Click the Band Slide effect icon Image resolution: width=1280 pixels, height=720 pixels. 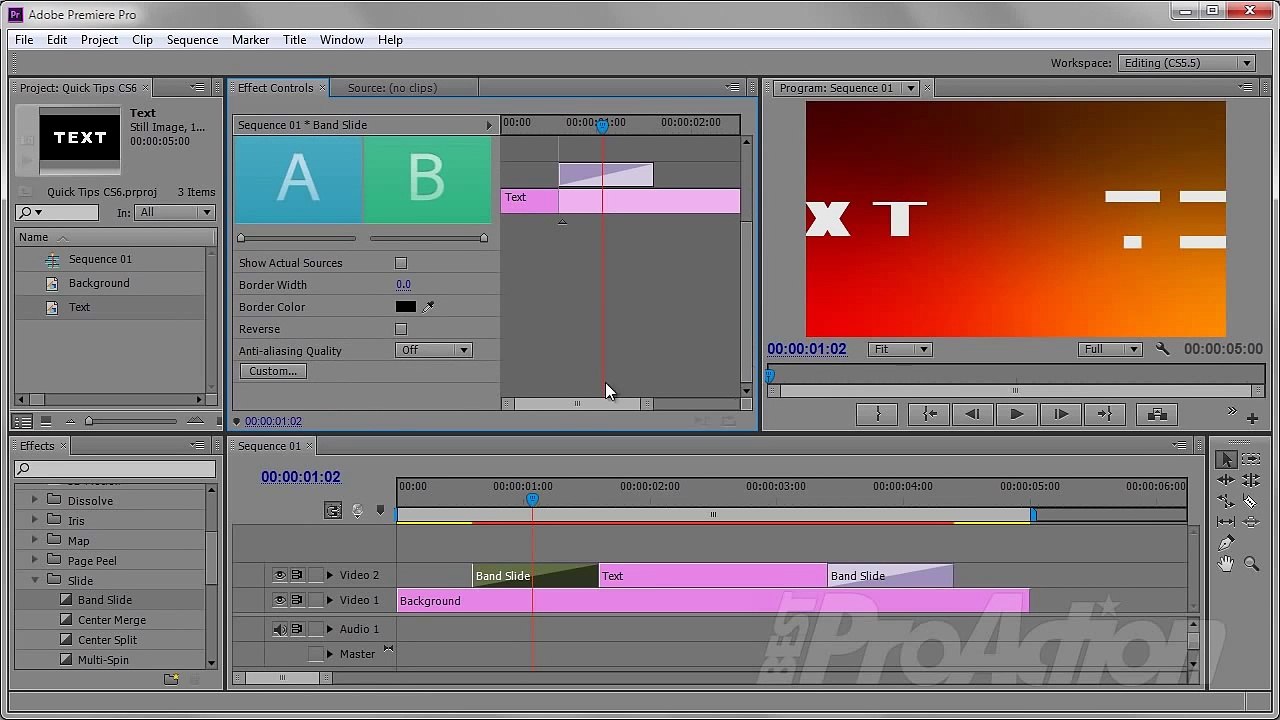click(x=66, y=600)
